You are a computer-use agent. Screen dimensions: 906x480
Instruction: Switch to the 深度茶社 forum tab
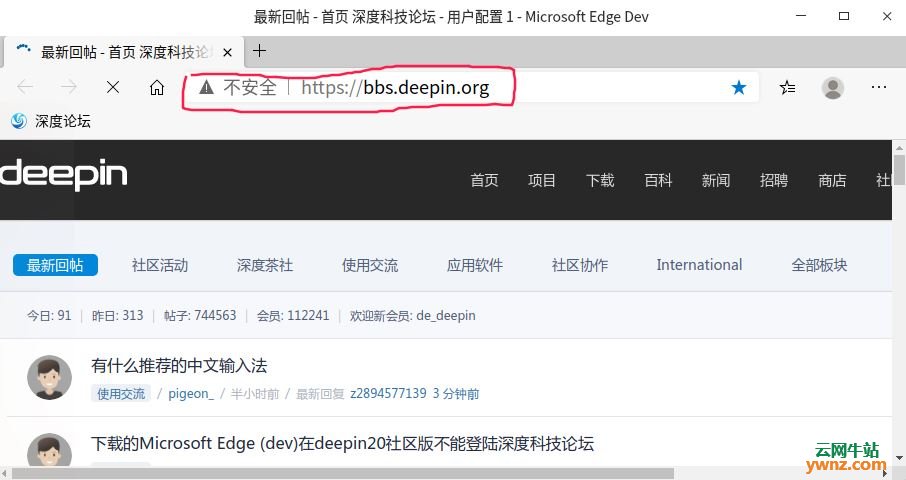(265, 265)
